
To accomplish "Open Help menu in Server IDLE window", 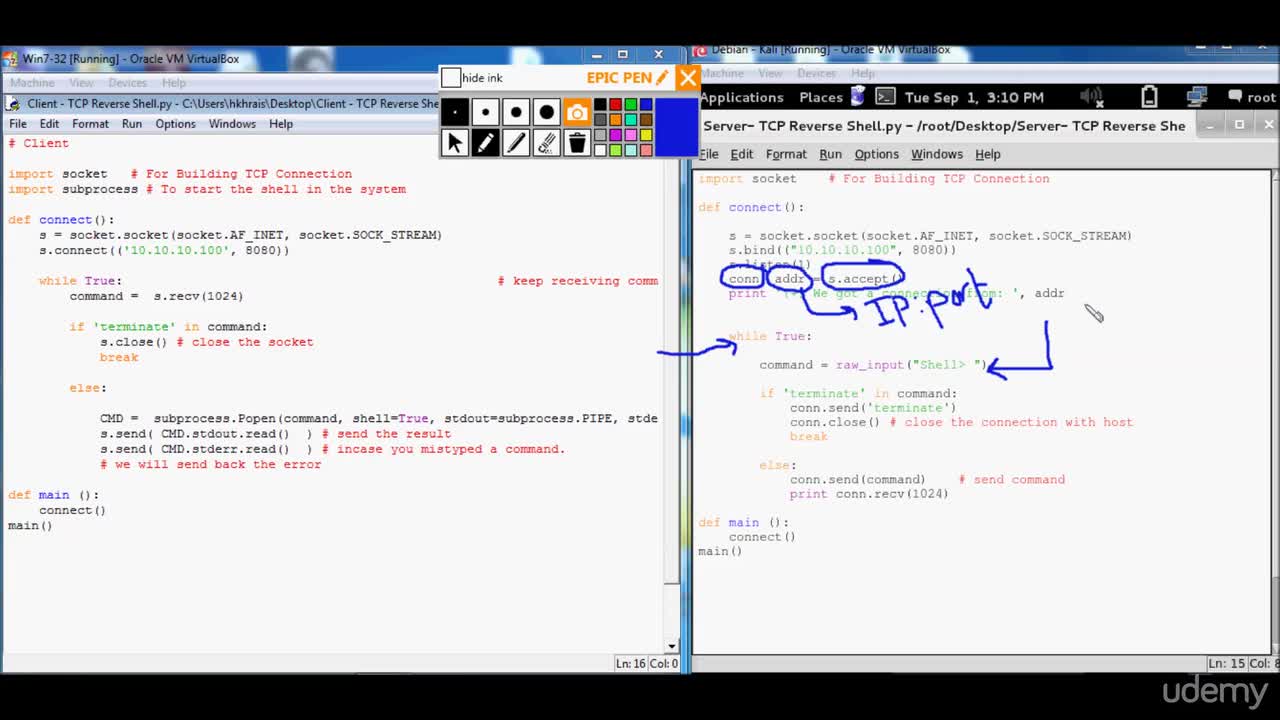I will click(988, 154).
